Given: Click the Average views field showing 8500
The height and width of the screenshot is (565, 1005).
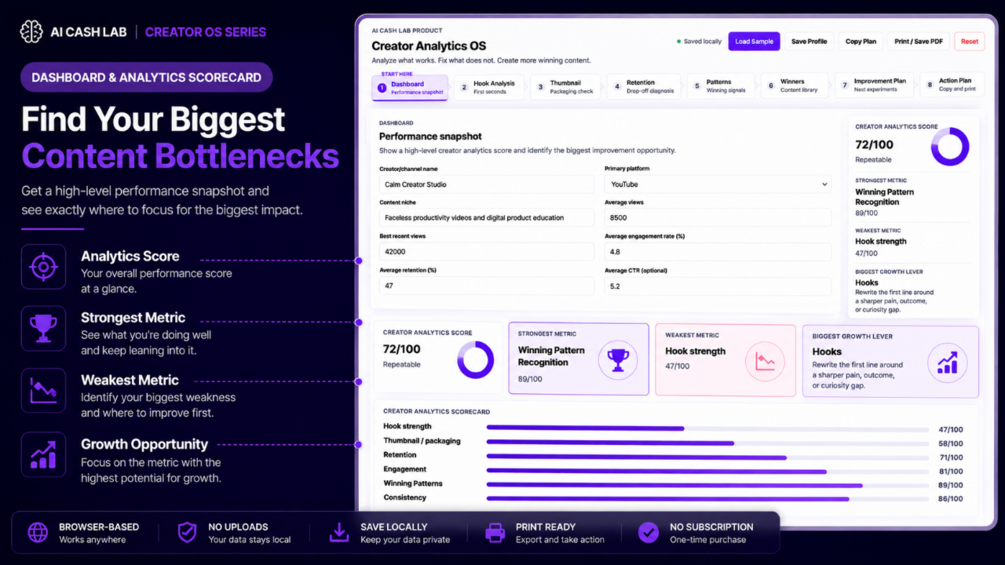Looking at the screenshot, I should tap(718, 218).
